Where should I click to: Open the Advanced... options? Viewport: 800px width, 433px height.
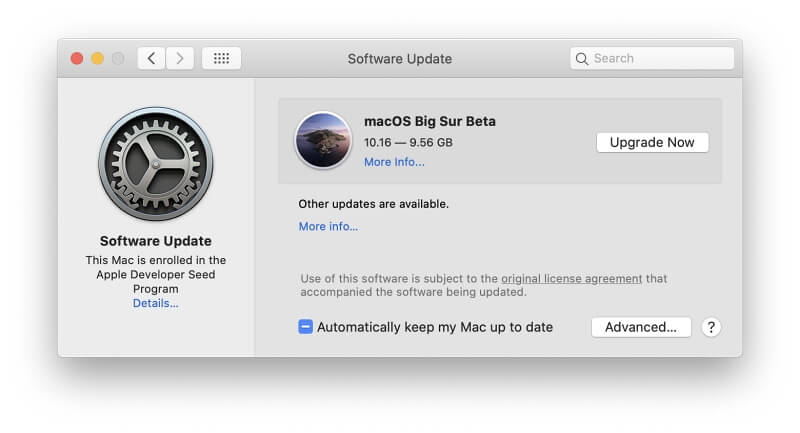[x=641, y=327]
